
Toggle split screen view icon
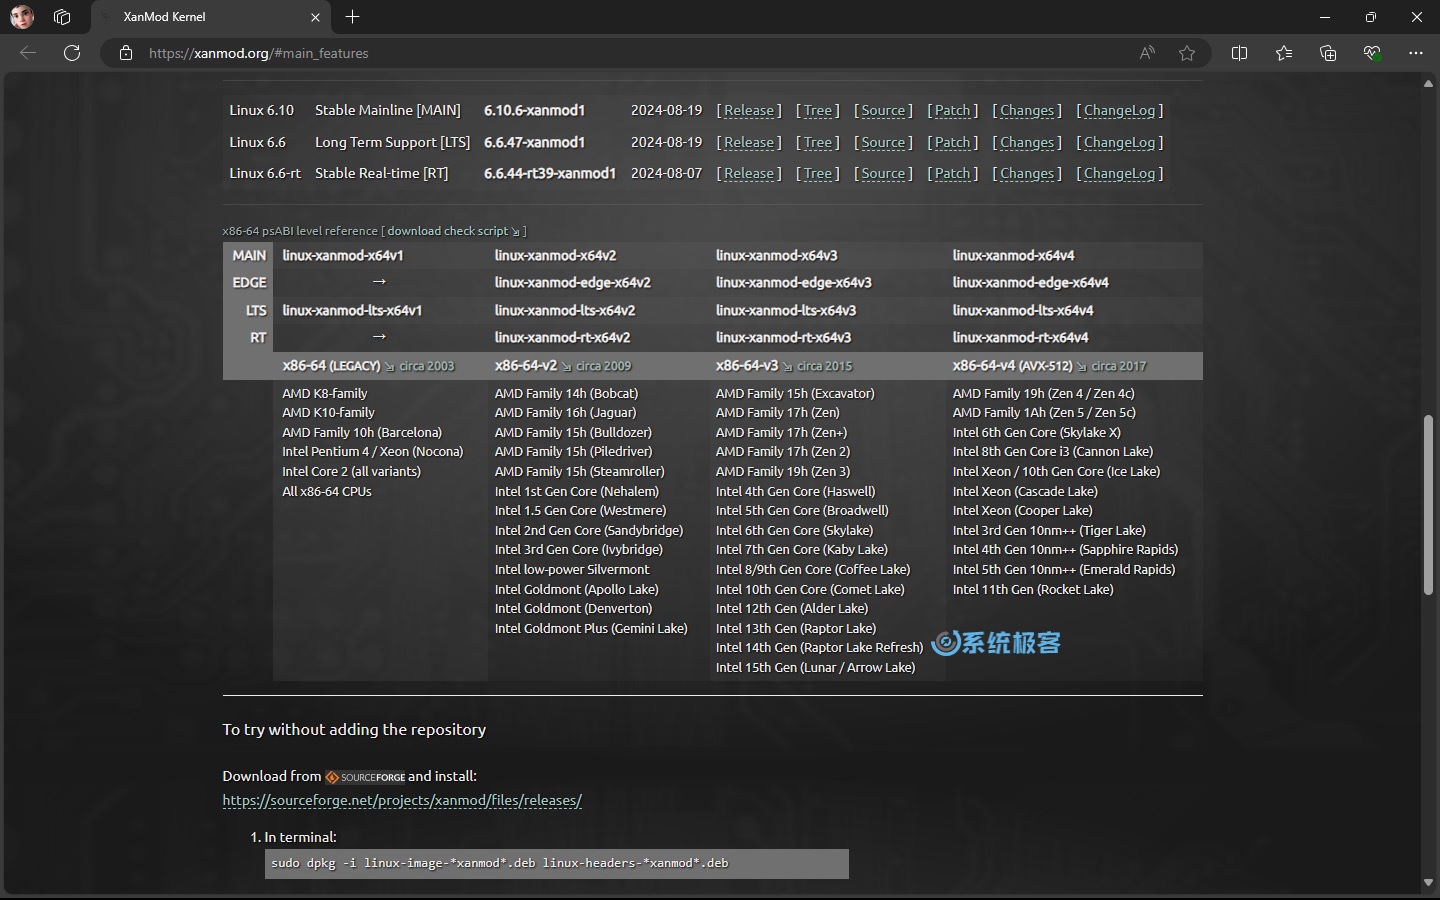(1239, 53)
